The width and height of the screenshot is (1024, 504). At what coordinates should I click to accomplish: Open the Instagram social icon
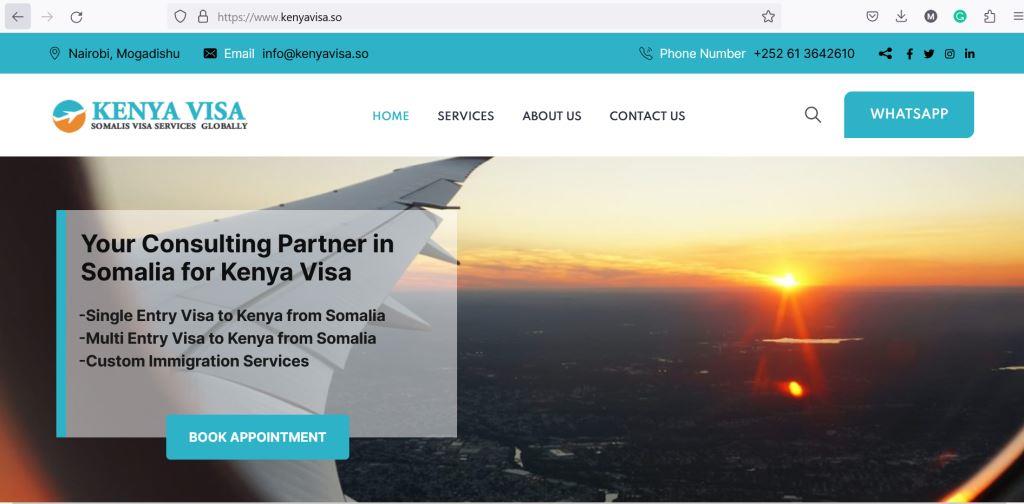[x=950, y=54]
